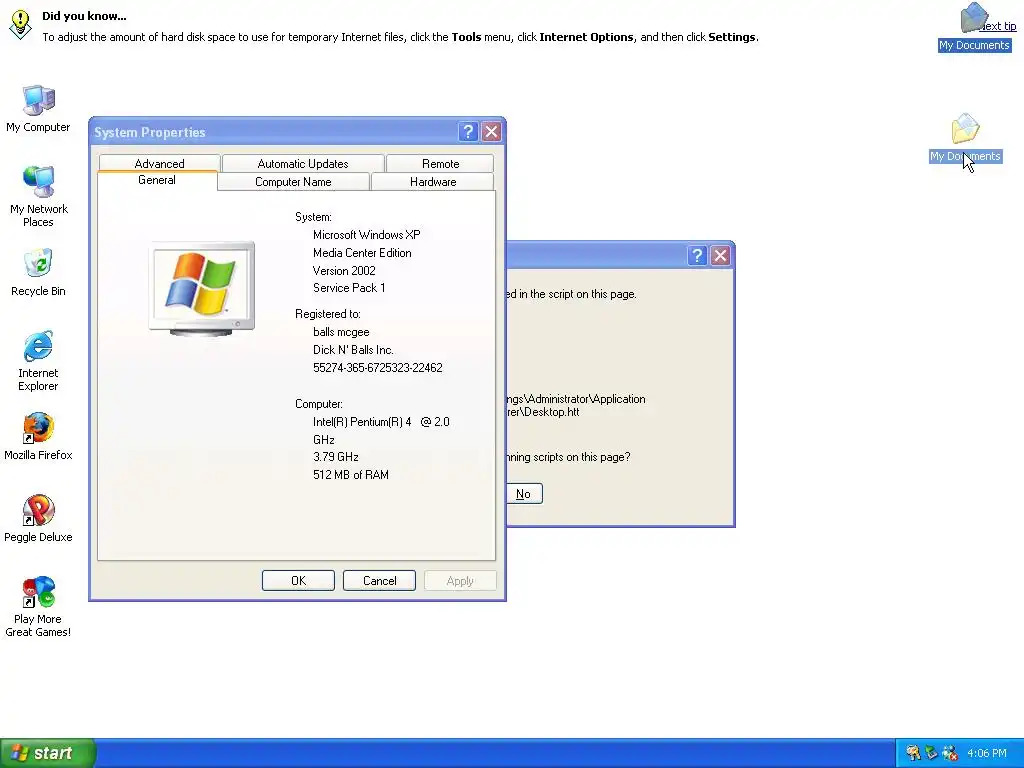Click the '3.79 GHz' text

(x=336, y=456)
